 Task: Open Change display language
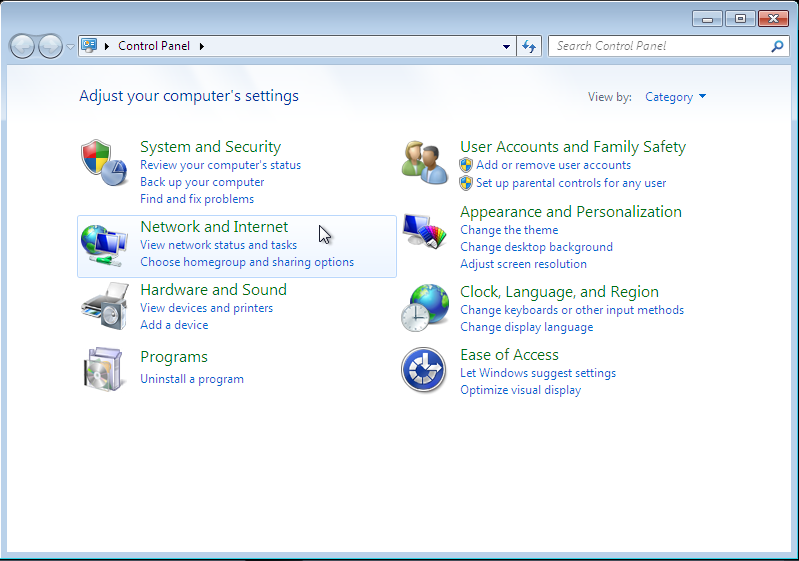tap(526, 327)
